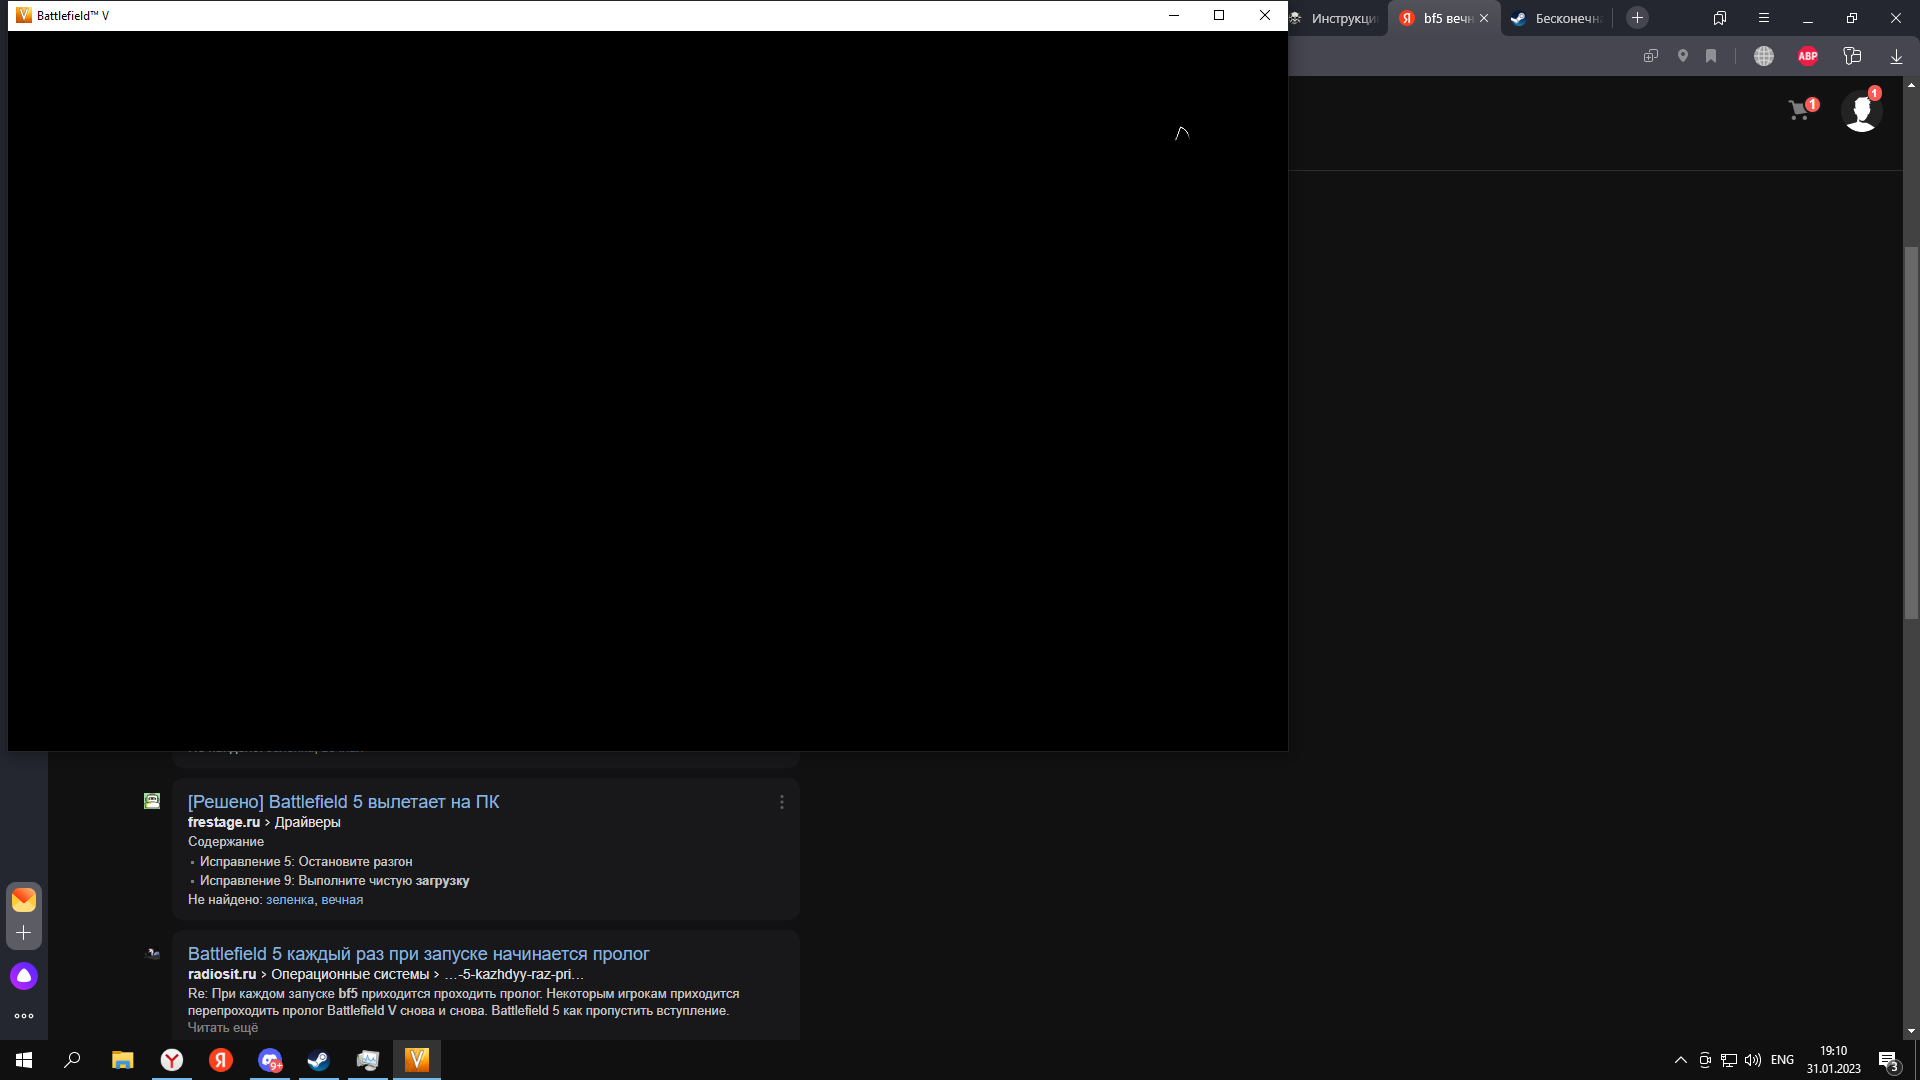Open the frestage.ru result three-dot menu
This screenshot has height=1080, width=1920.
782,802
